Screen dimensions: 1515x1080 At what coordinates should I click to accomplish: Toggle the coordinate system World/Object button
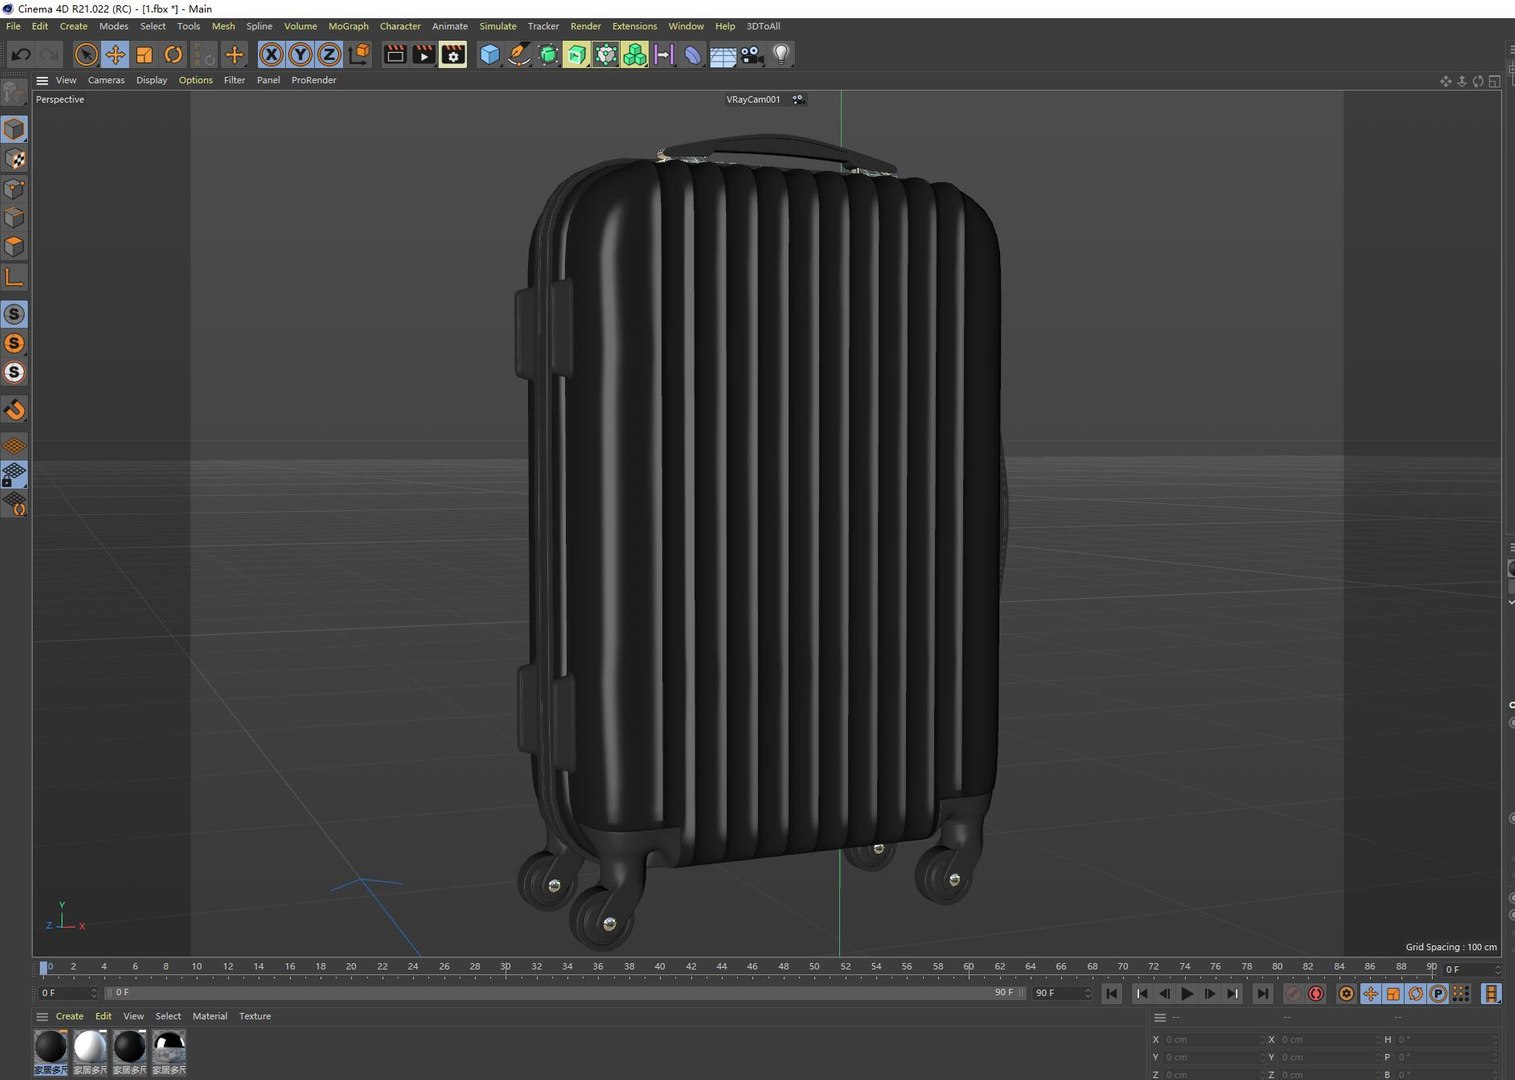coord(359,55)
